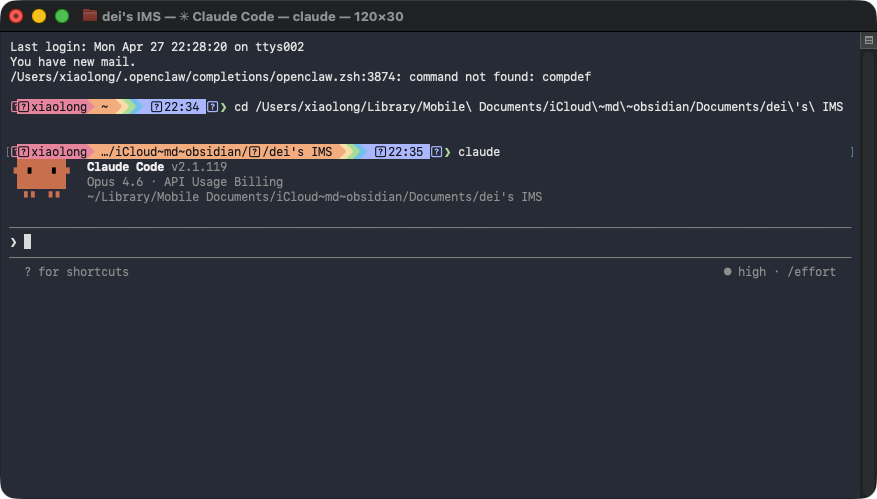Click the folder proxy icon in title bar
877x499 pixels.
click(x=90, y=16)
